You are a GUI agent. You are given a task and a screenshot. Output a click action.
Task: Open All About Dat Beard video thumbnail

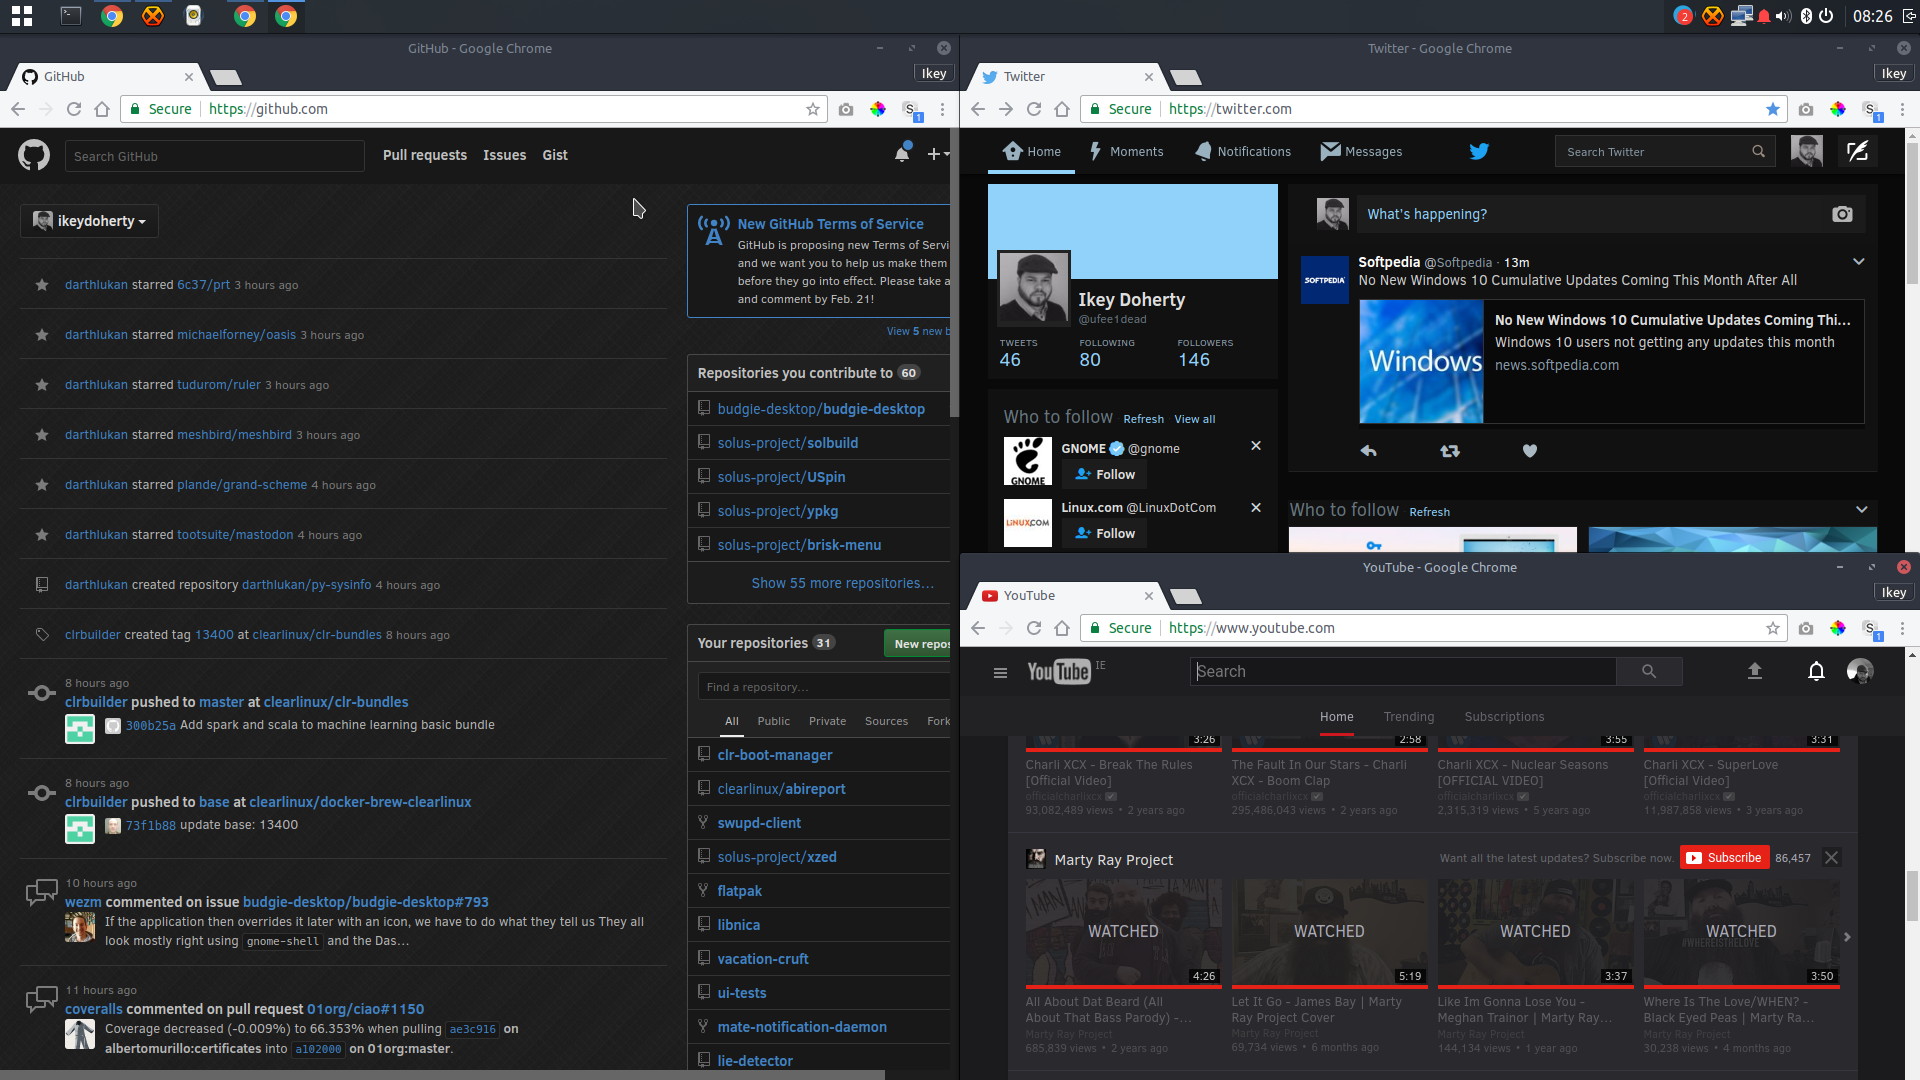point(1123,932)
